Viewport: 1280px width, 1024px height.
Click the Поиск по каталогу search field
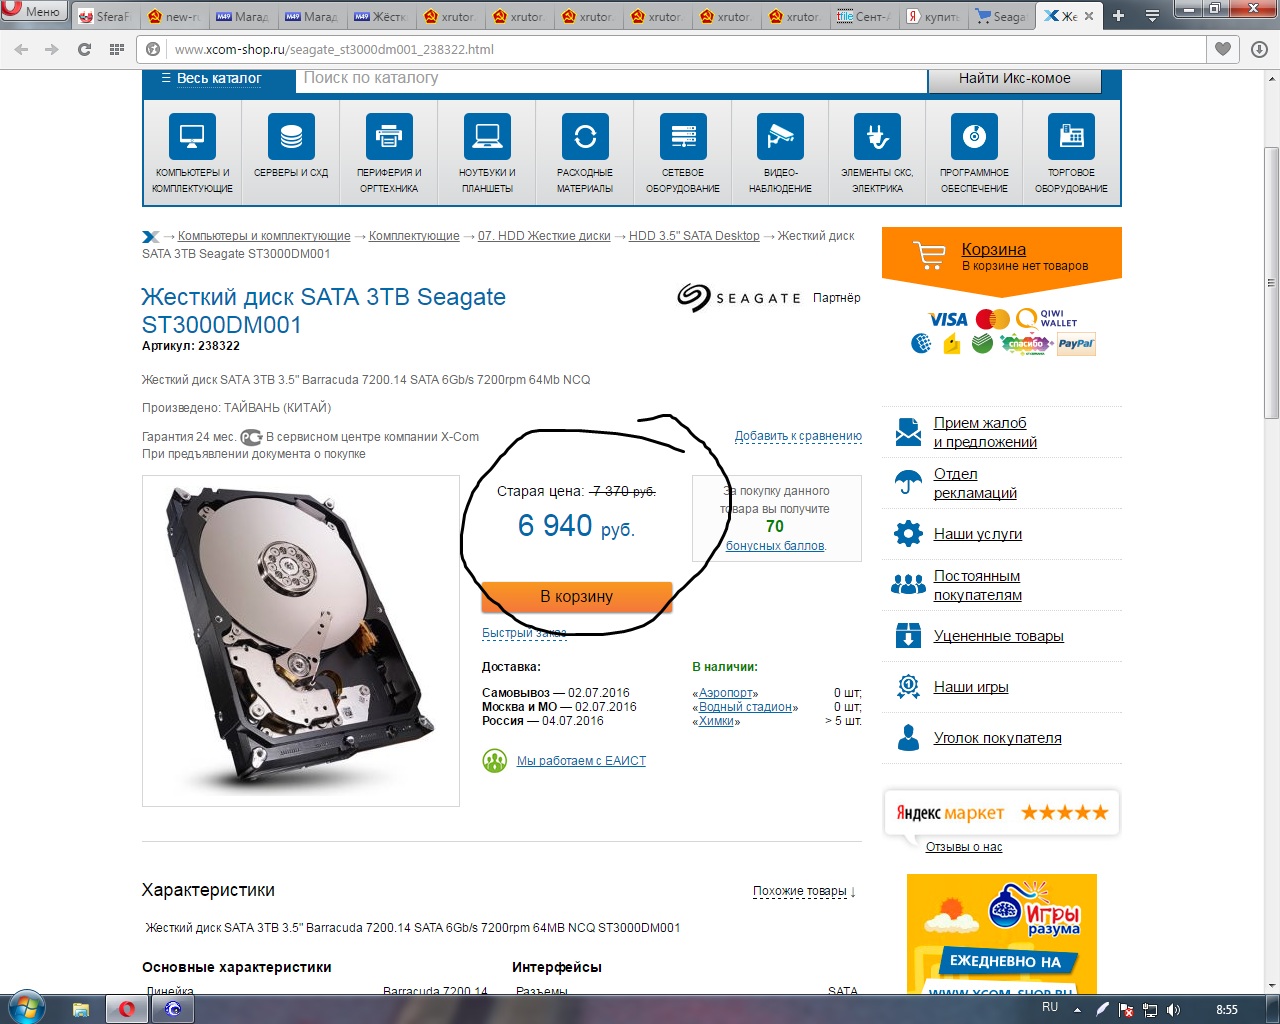[611, 79]
